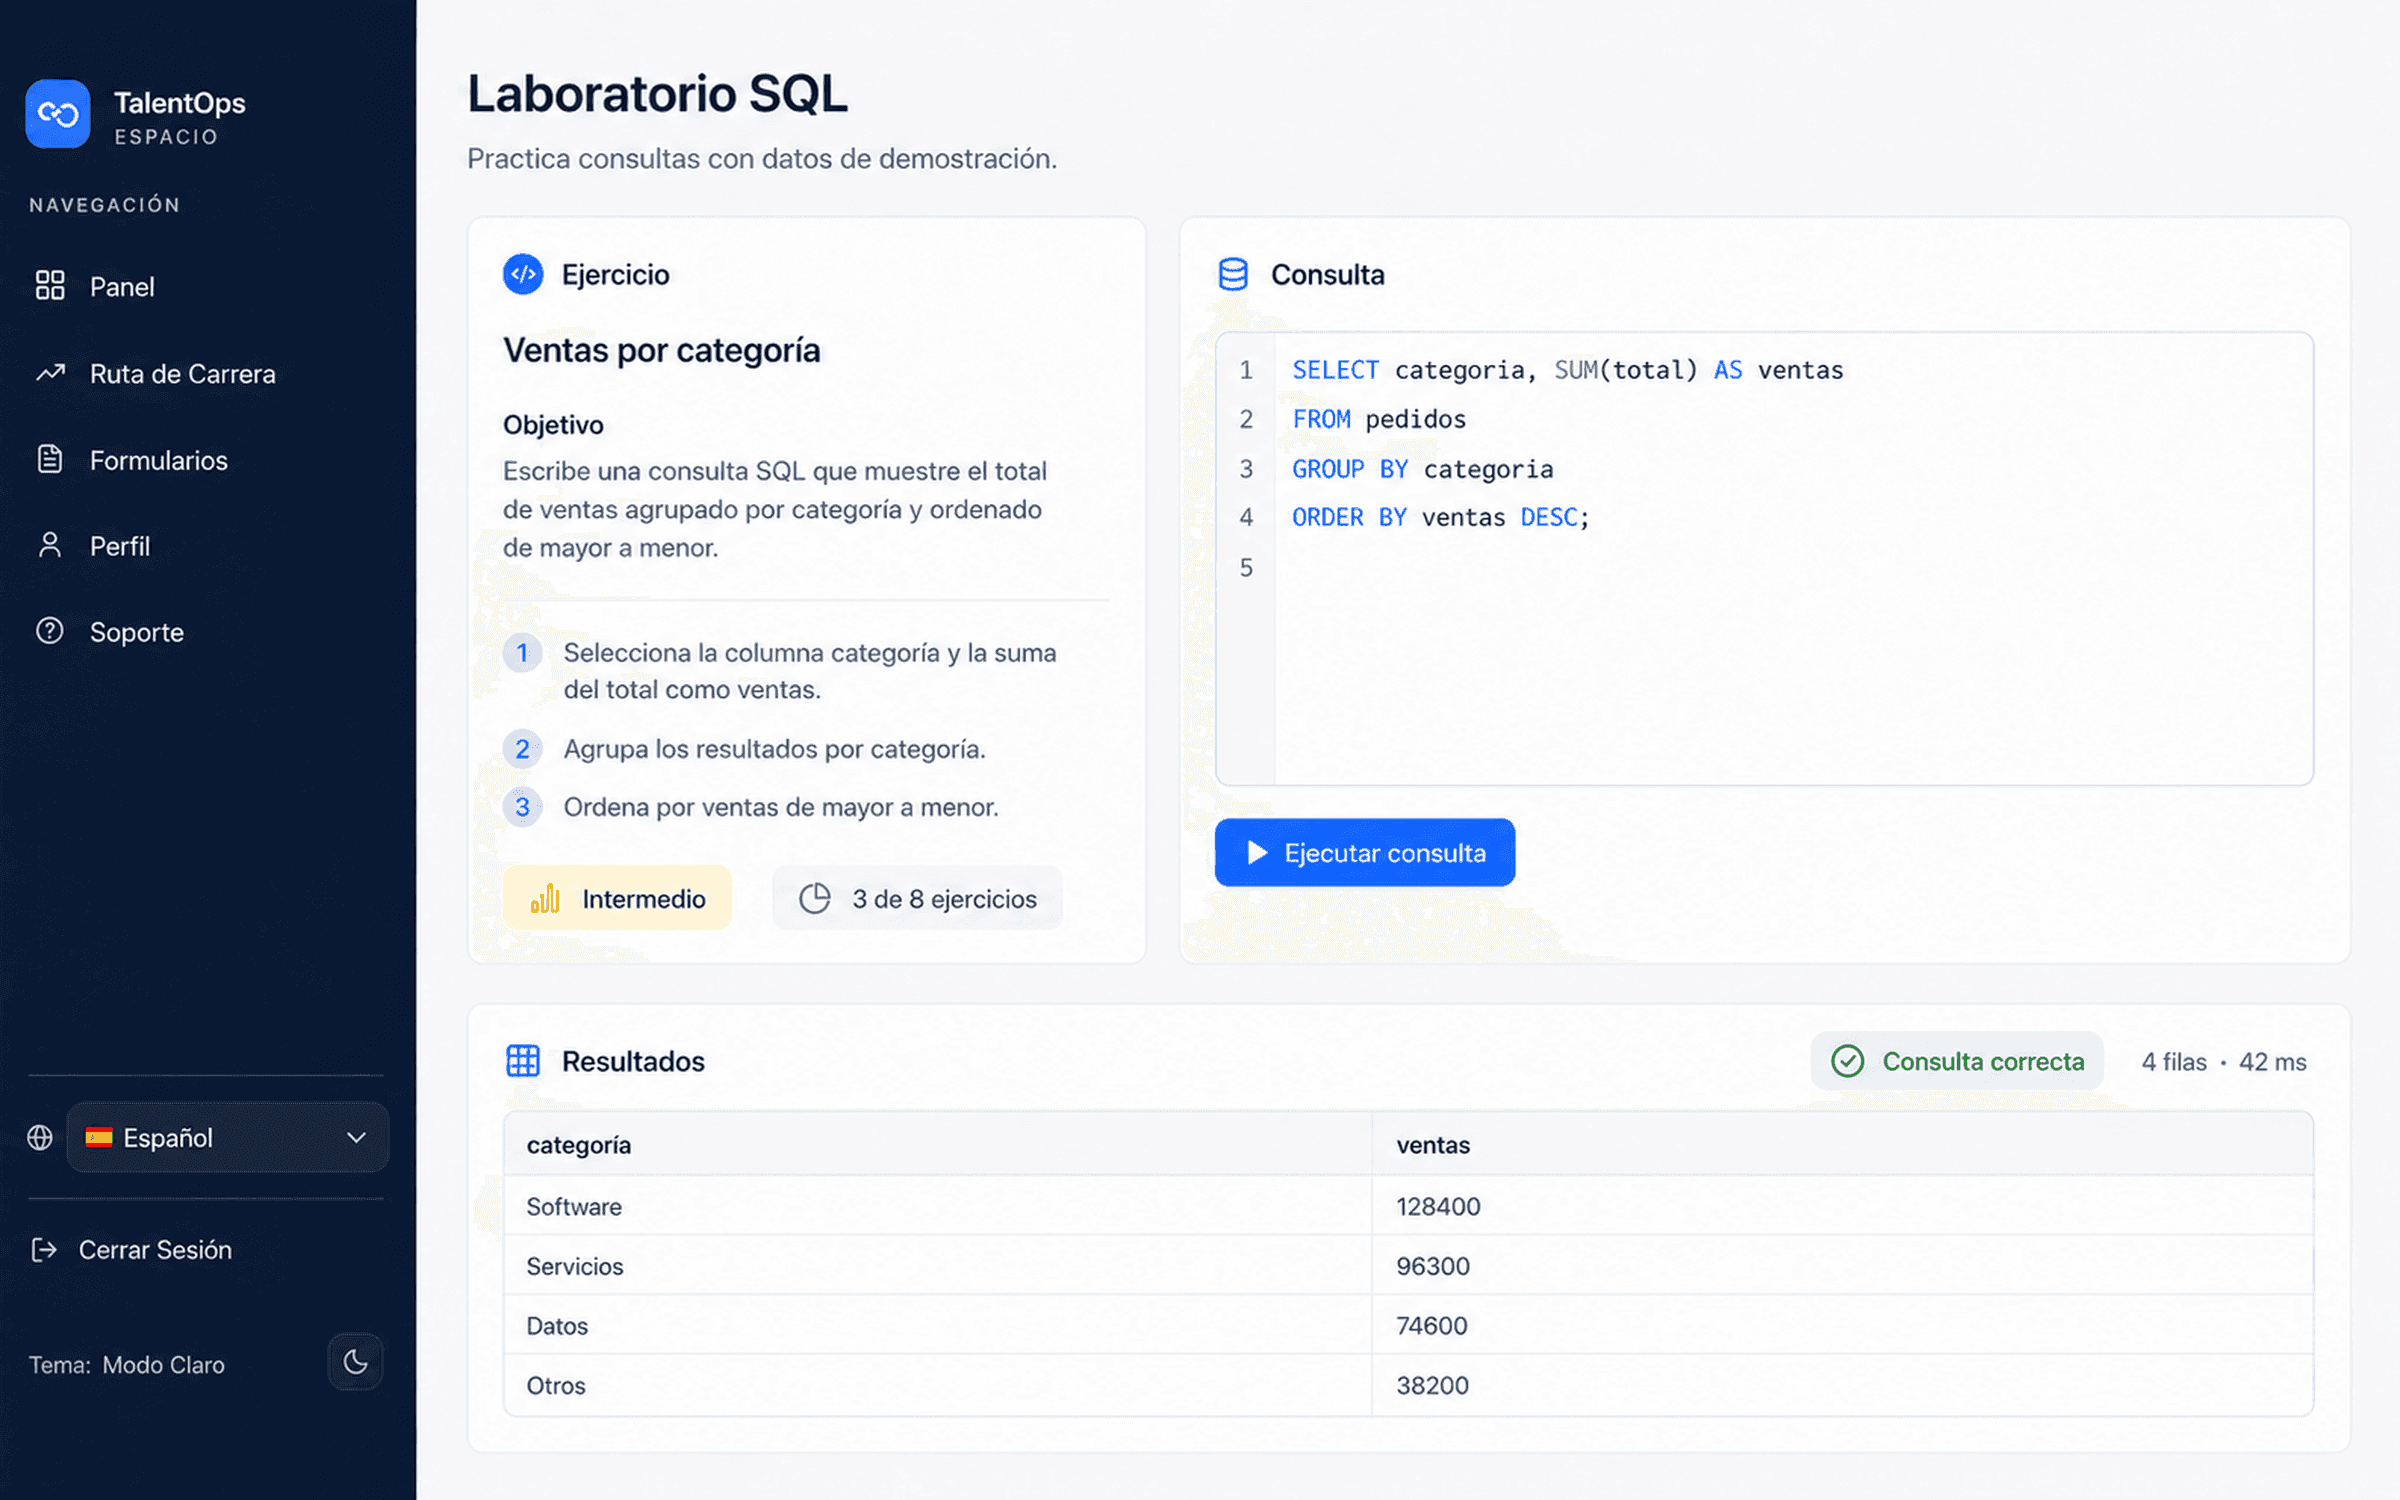Click the 74600 value cell
Viewport: 2400px width, 1500px height.
click(x=1842, y=1326)
